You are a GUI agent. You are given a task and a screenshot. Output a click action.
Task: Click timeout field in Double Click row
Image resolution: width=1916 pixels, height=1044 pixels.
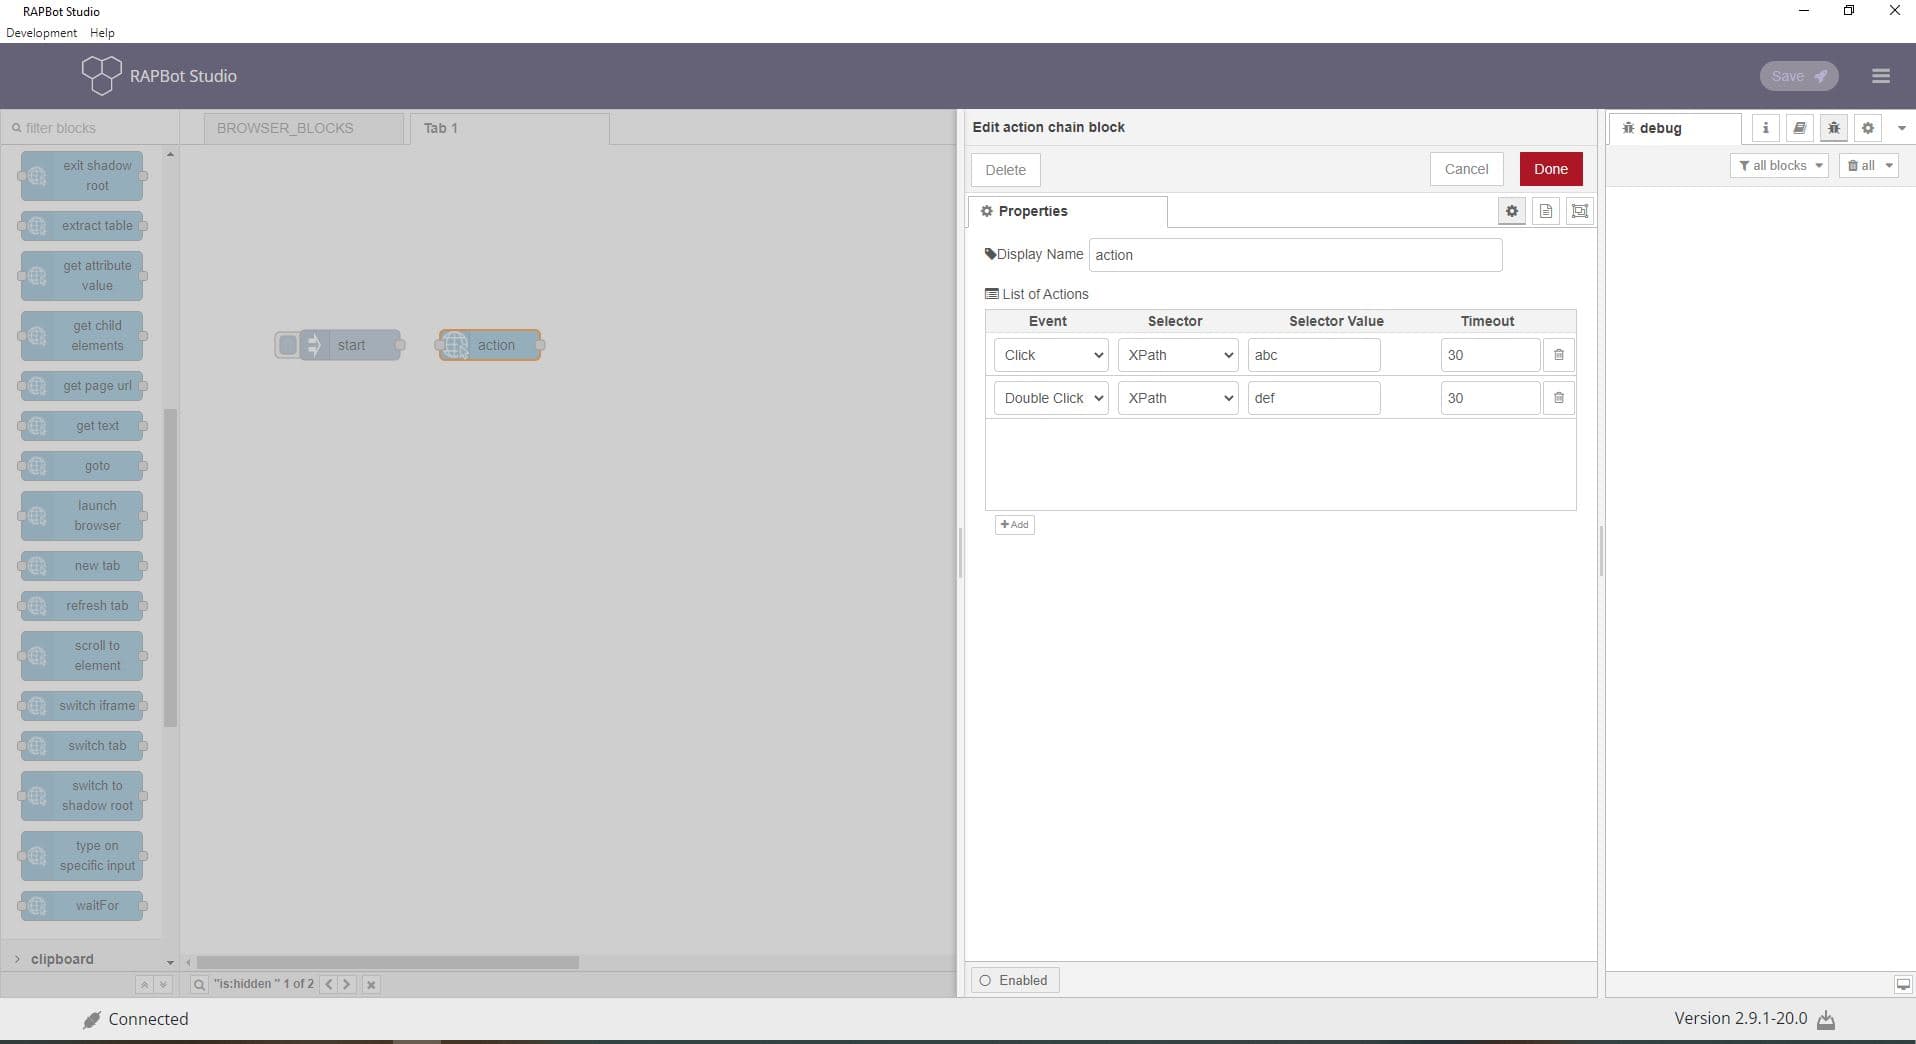[1490, 398]
